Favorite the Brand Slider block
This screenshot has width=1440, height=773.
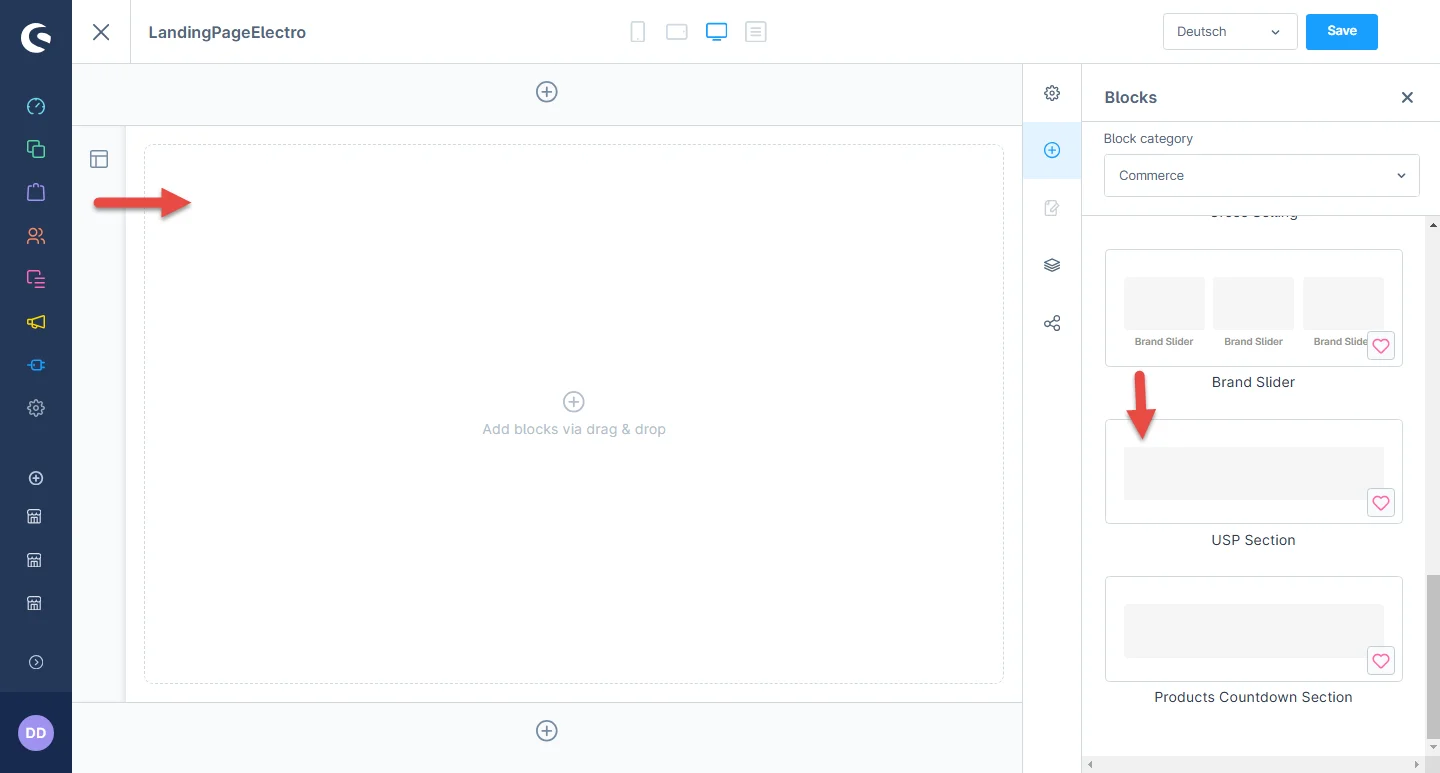(1380, 346)
